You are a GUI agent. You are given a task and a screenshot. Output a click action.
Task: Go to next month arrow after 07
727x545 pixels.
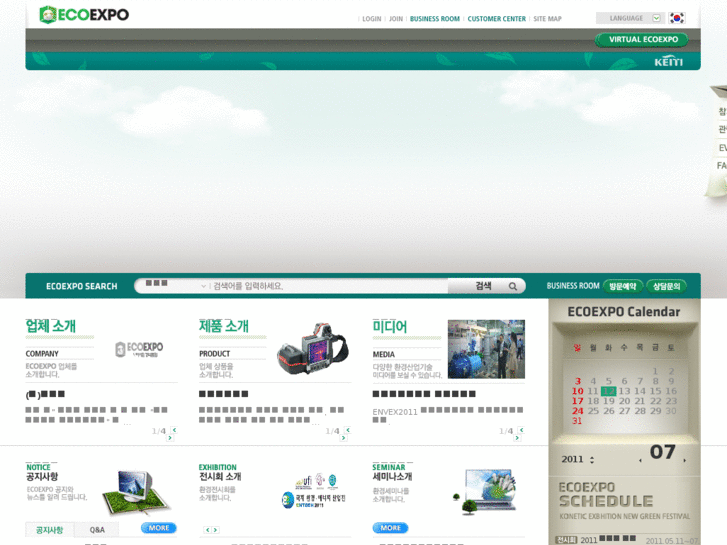[684, 460]
